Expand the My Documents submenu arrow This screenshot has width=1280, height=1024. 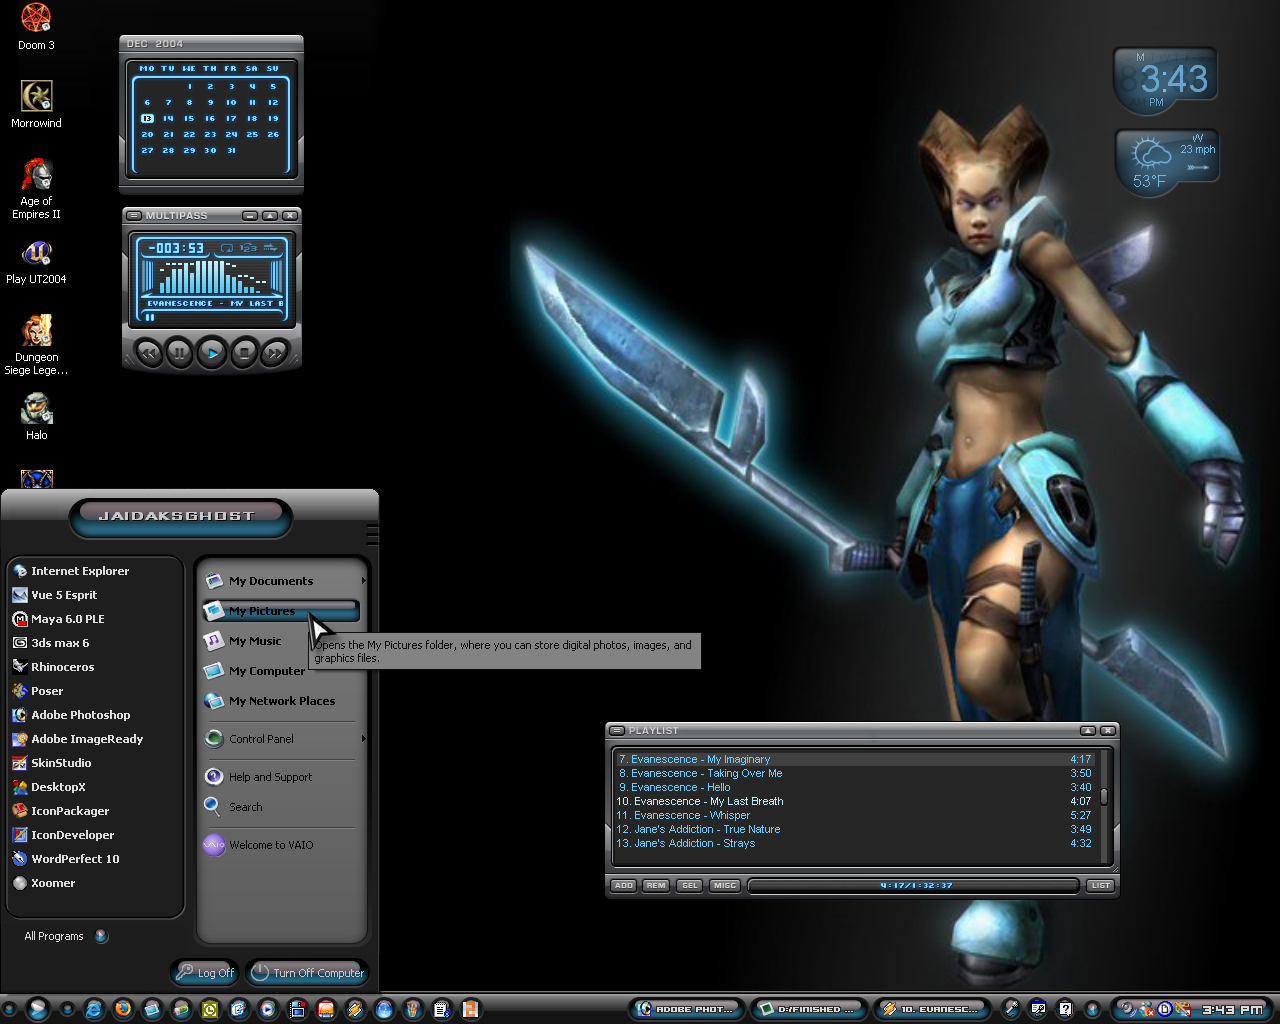pos(363,581)
